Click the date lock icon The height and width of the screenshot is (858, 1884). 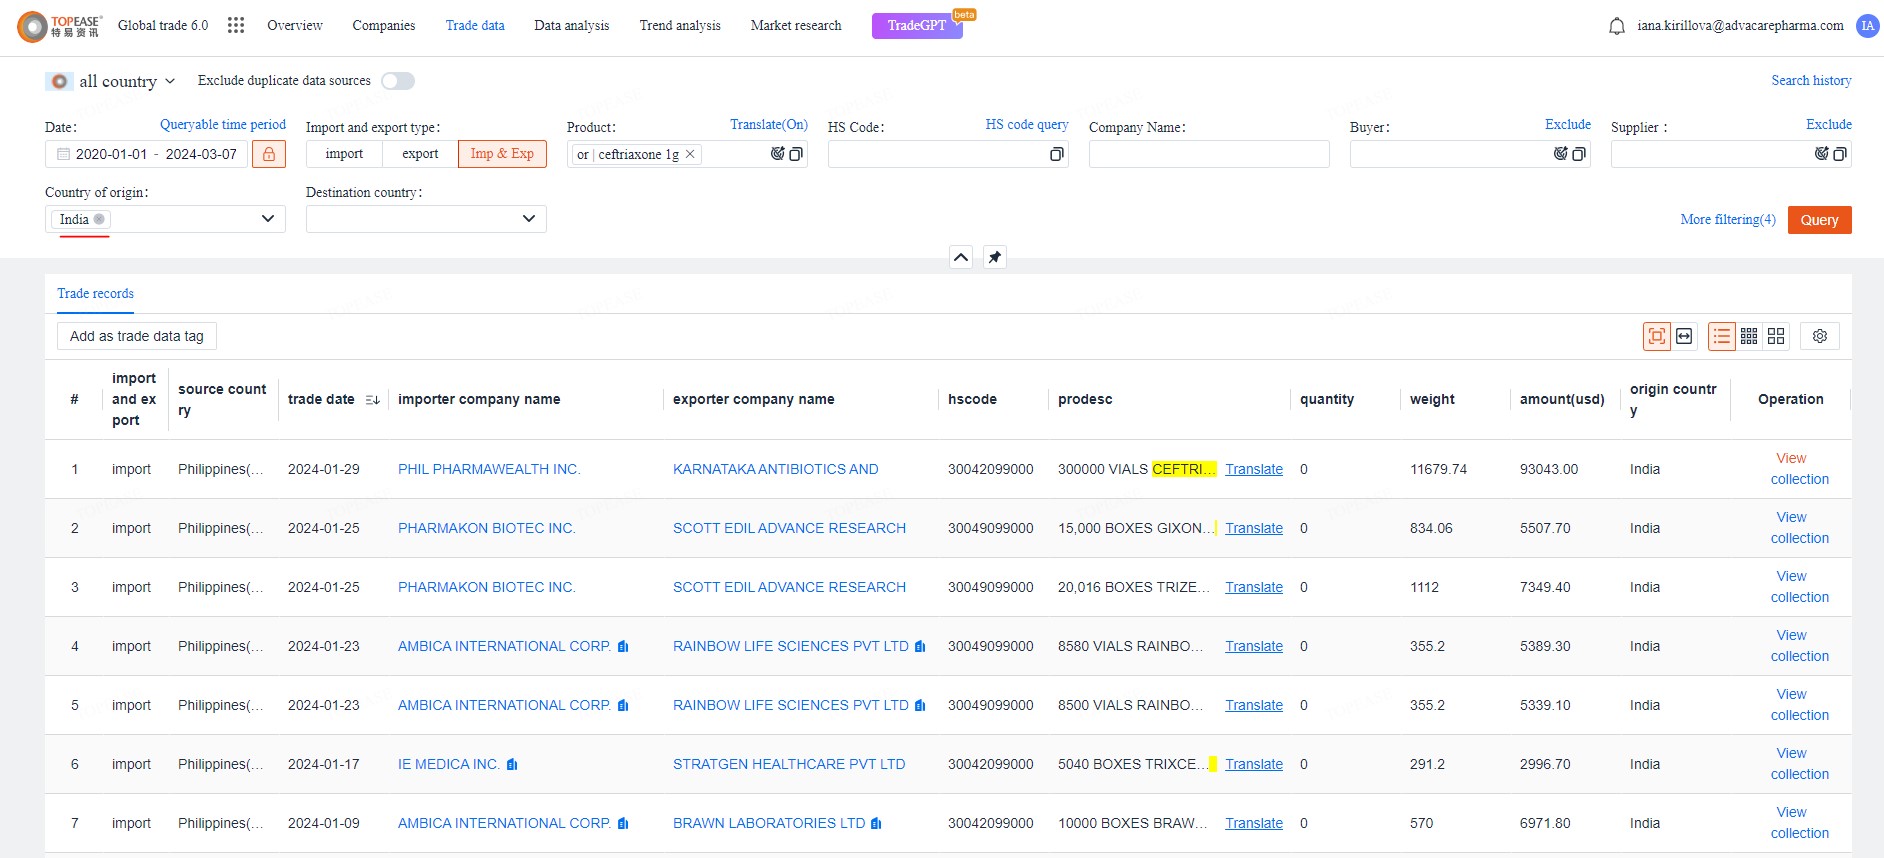pos(269,154)
